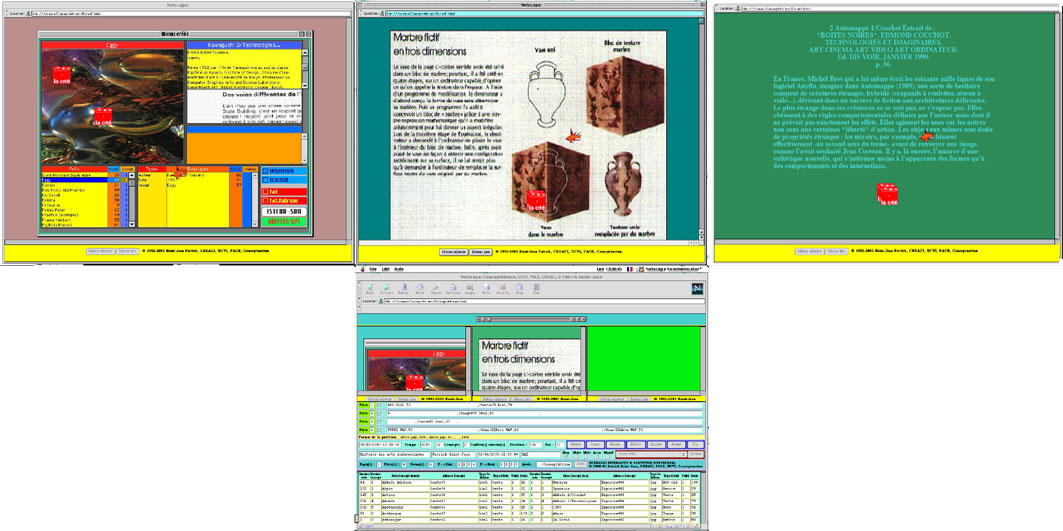The width and height of the screenshot is (1063, 531).
Task: Click the small icon beside Piste 4
Action: [379, 430]
